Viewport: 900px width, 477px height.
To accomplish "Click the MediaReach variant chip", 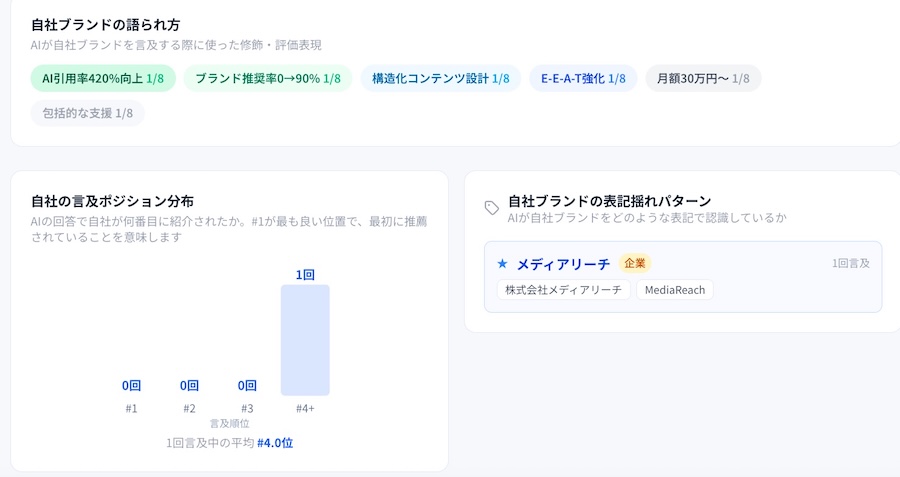I will (675, 290).
